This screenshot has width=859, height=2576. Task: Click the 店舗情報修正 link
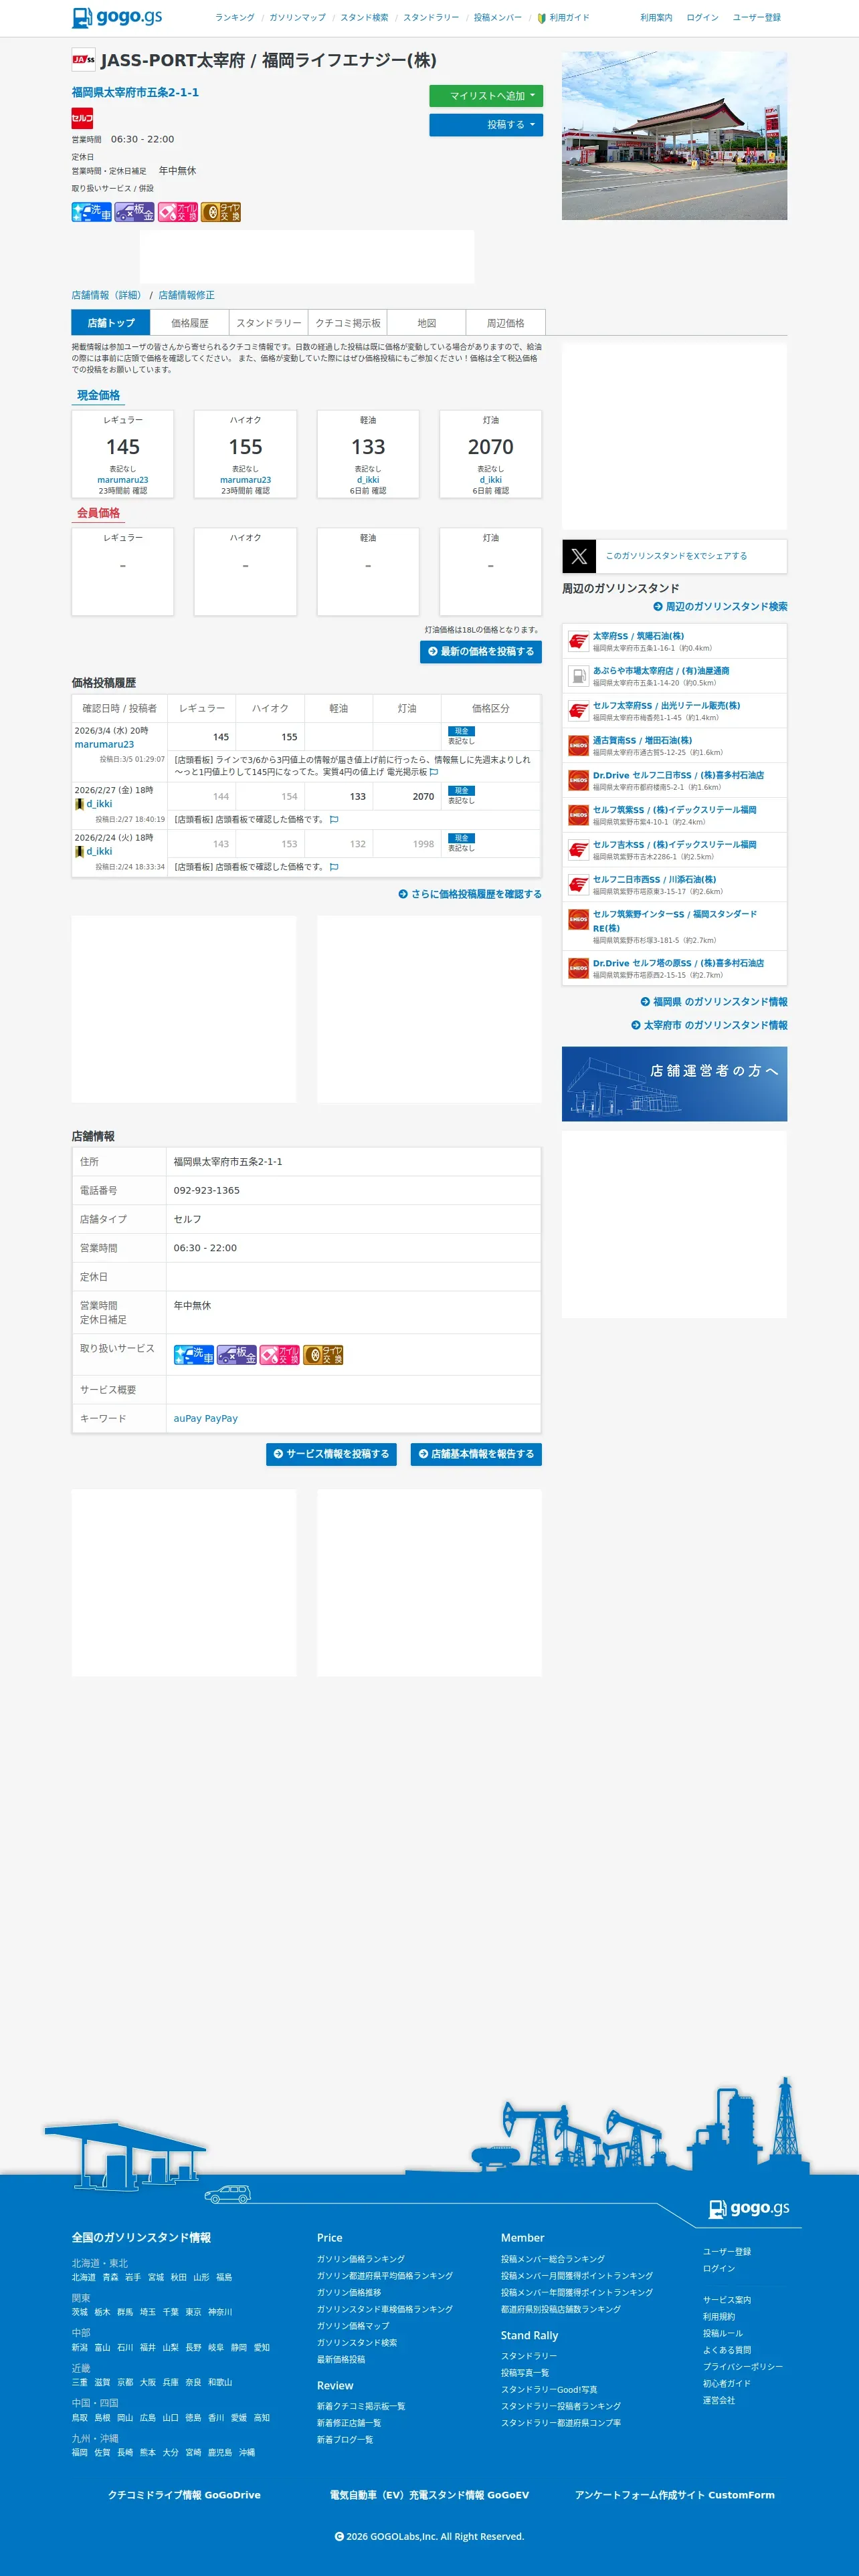(x=186, y=296)
